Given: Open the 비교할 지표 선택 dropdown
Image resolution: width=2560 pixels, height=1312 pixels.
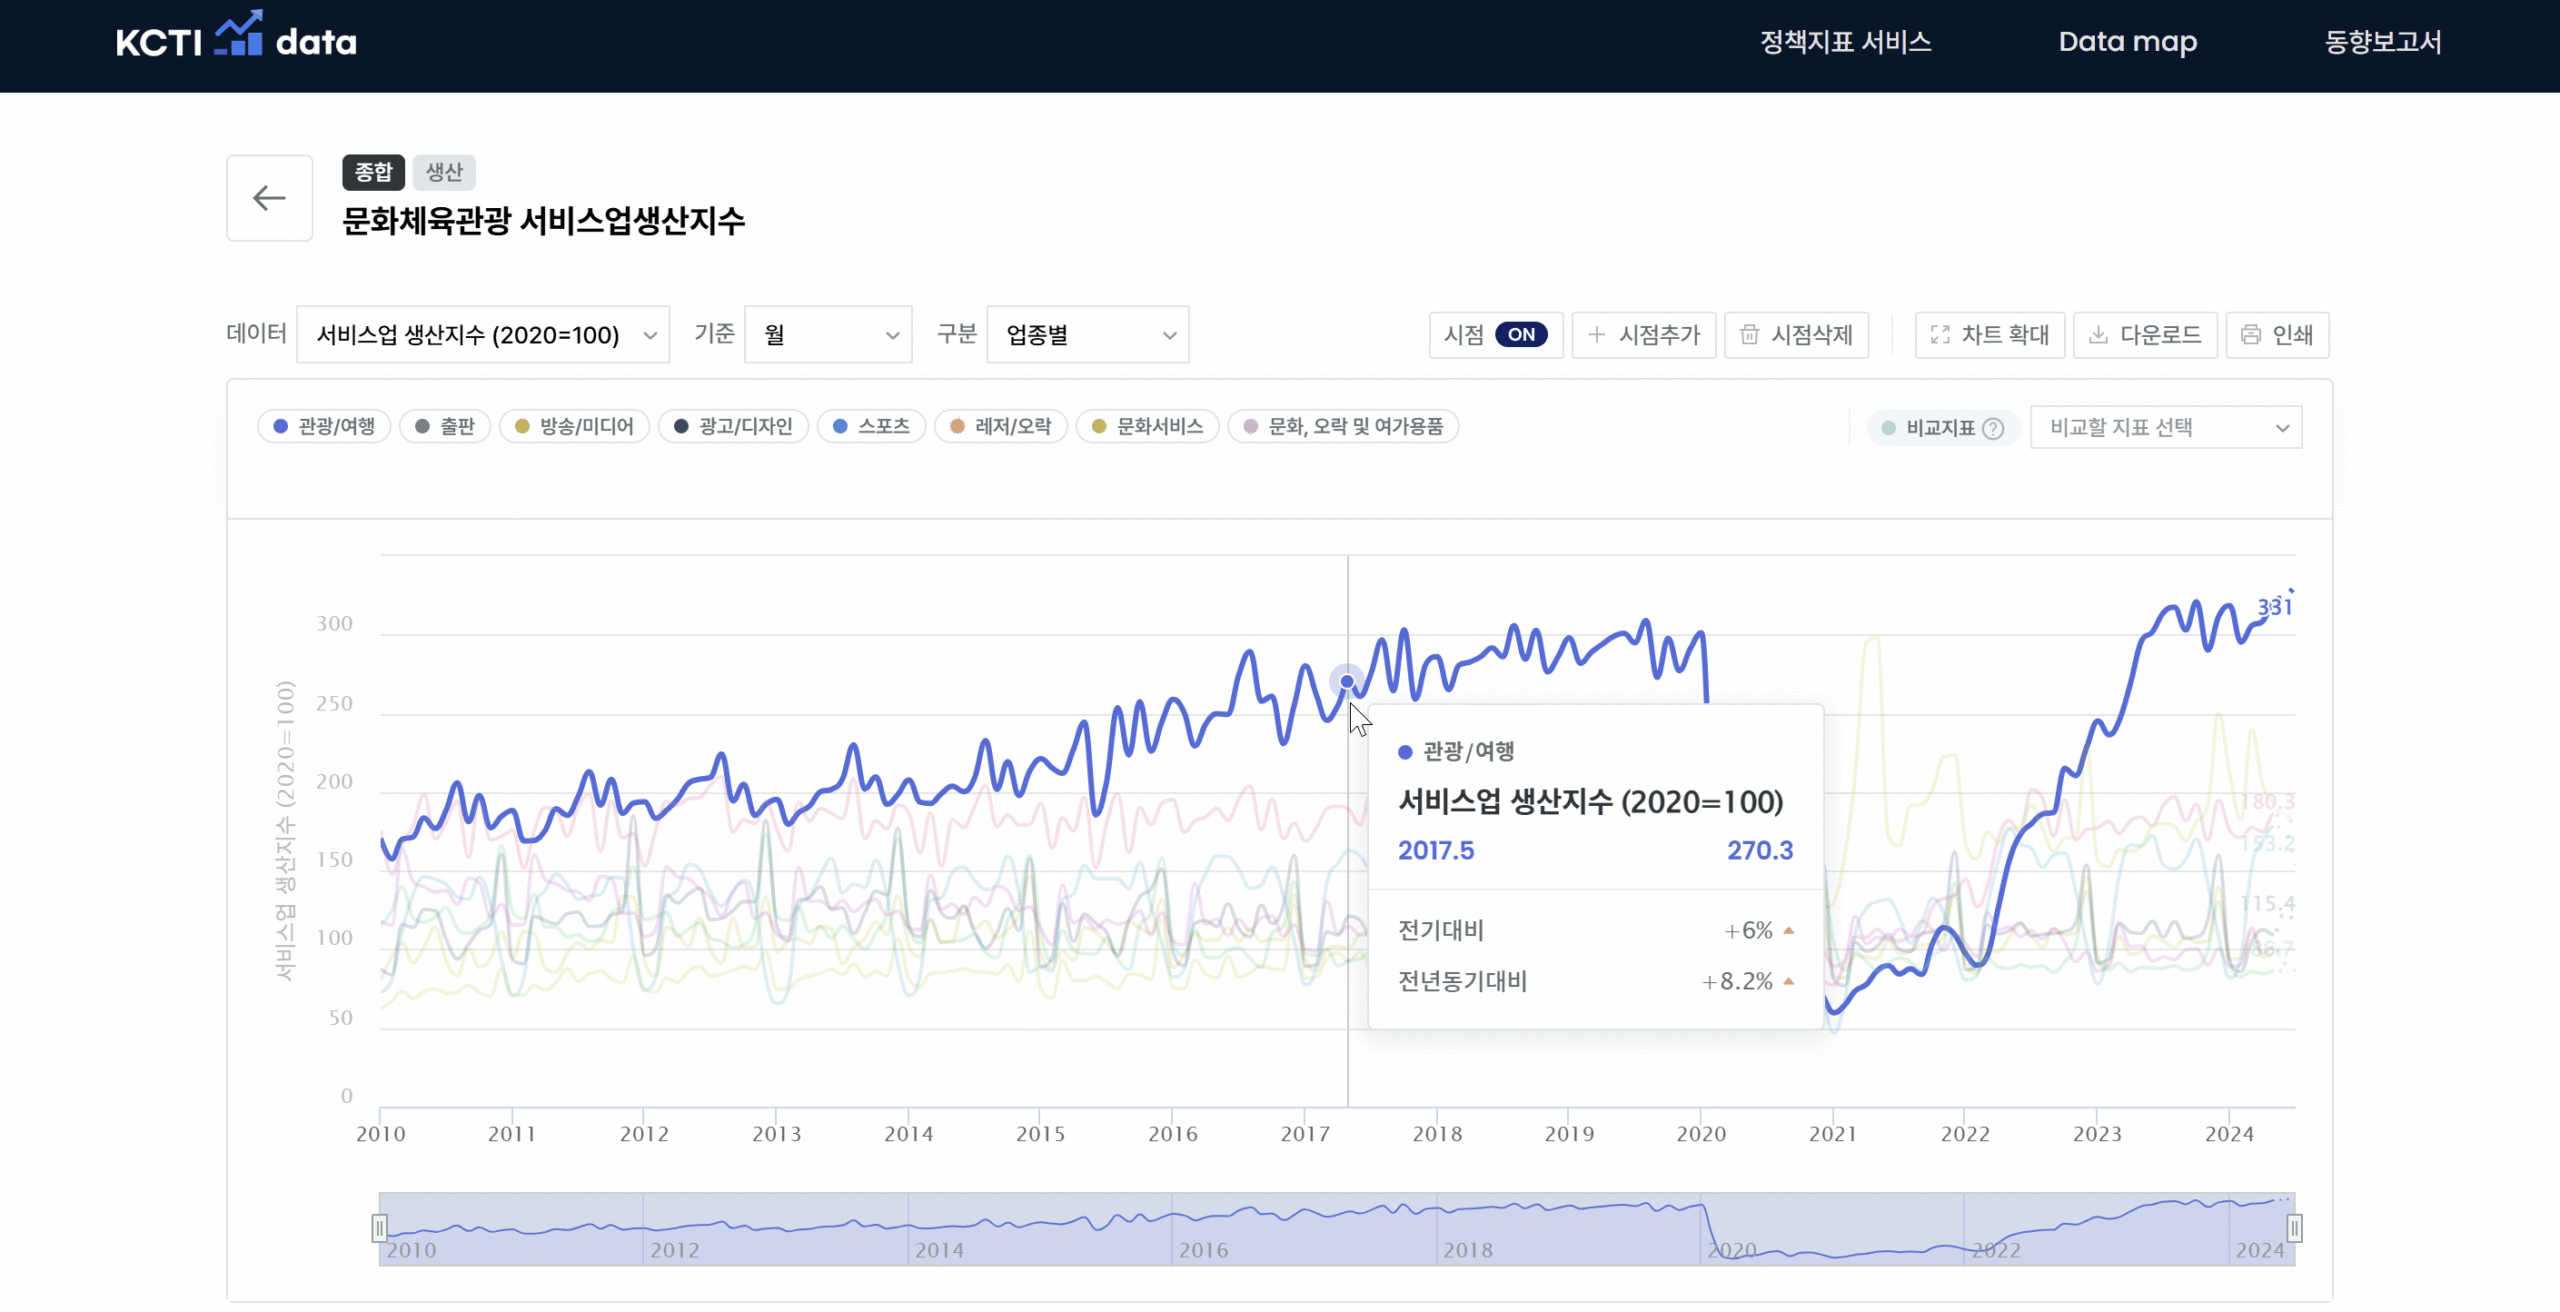Looking at the screenshot, I should [x=2166, y=428].
